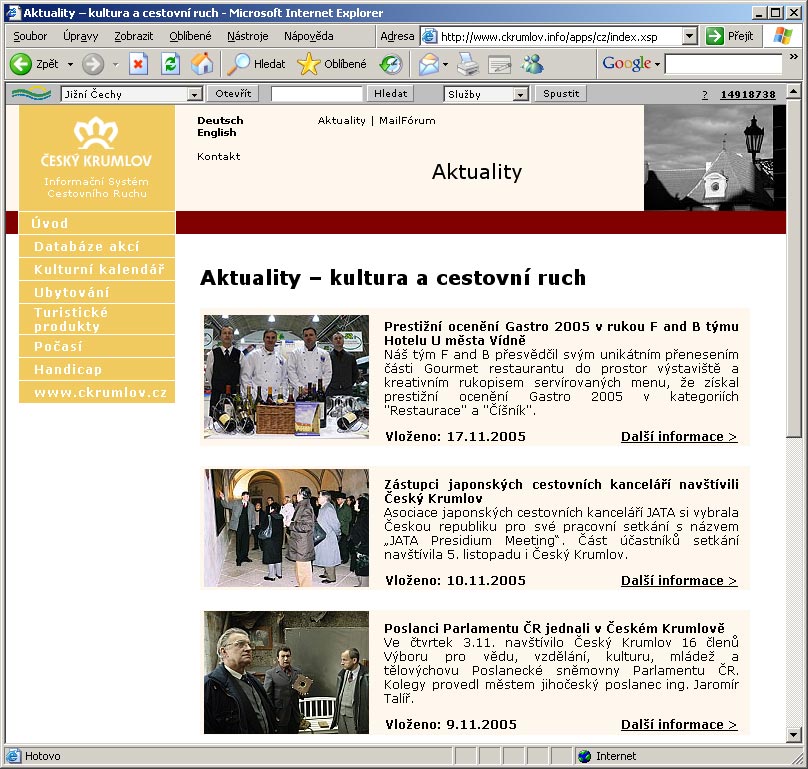Viewport: 808px width, 769px height.
Task: Open the Kontakt link
Action: pos(218,156)
